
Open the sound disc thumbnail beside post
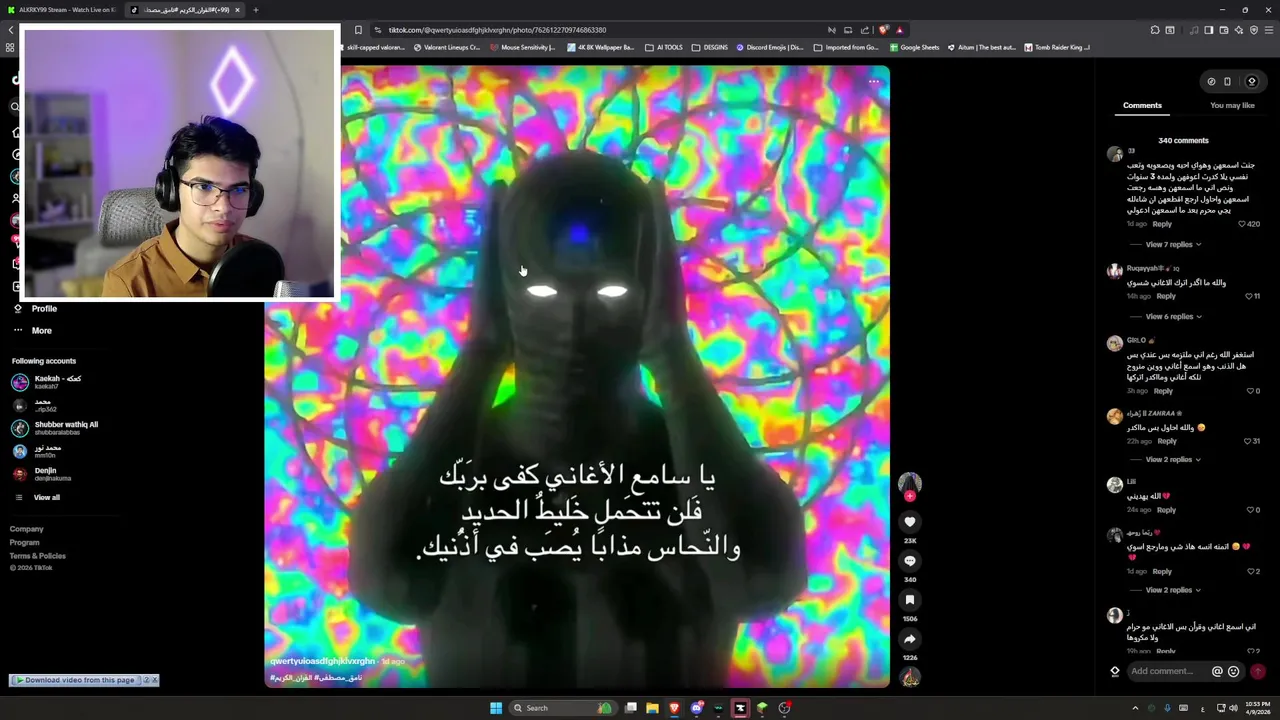(x=910, y=677)
